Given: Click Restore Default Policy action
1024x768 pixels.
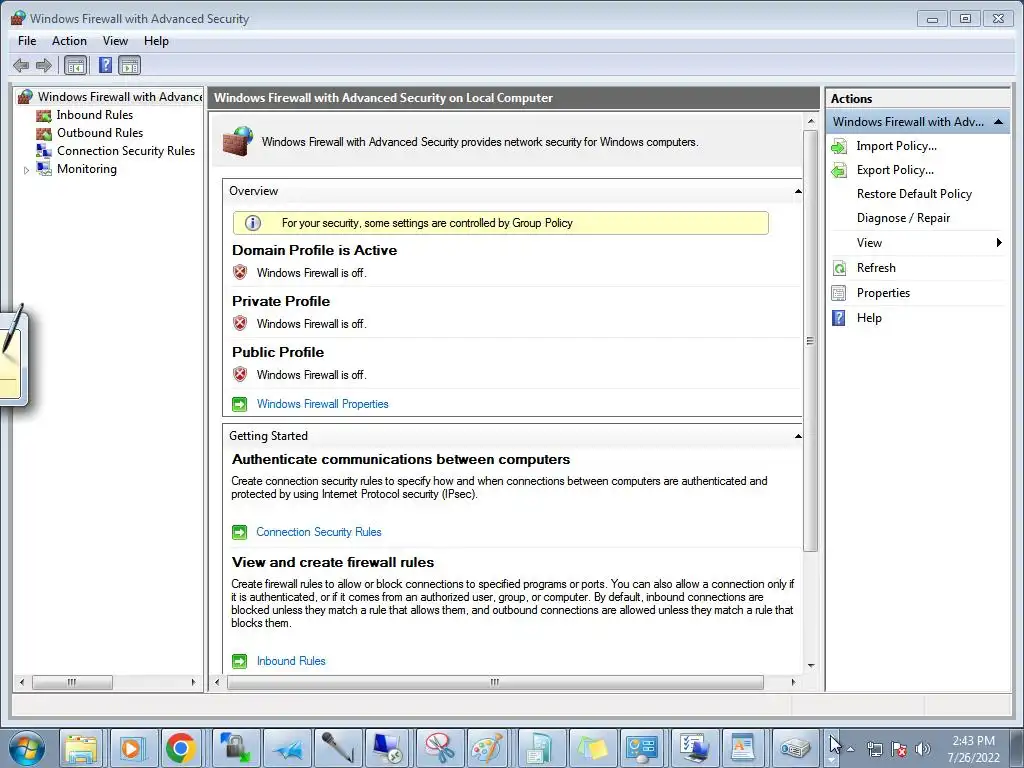Looking at the screenshot, I should point(914,194).
